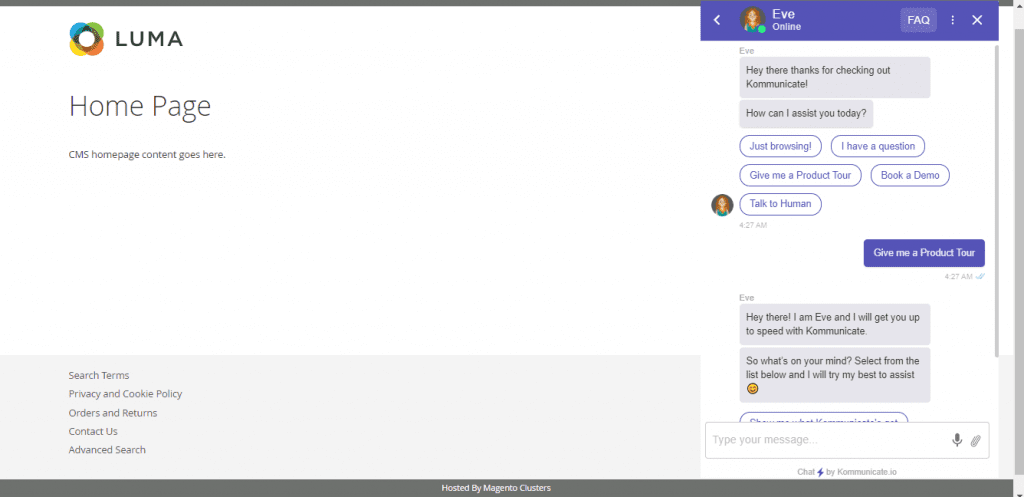This screenshot has height=497, width=1024.
Task: Click Eve's small avatar beside the message list
Action: tap(722, 205)
